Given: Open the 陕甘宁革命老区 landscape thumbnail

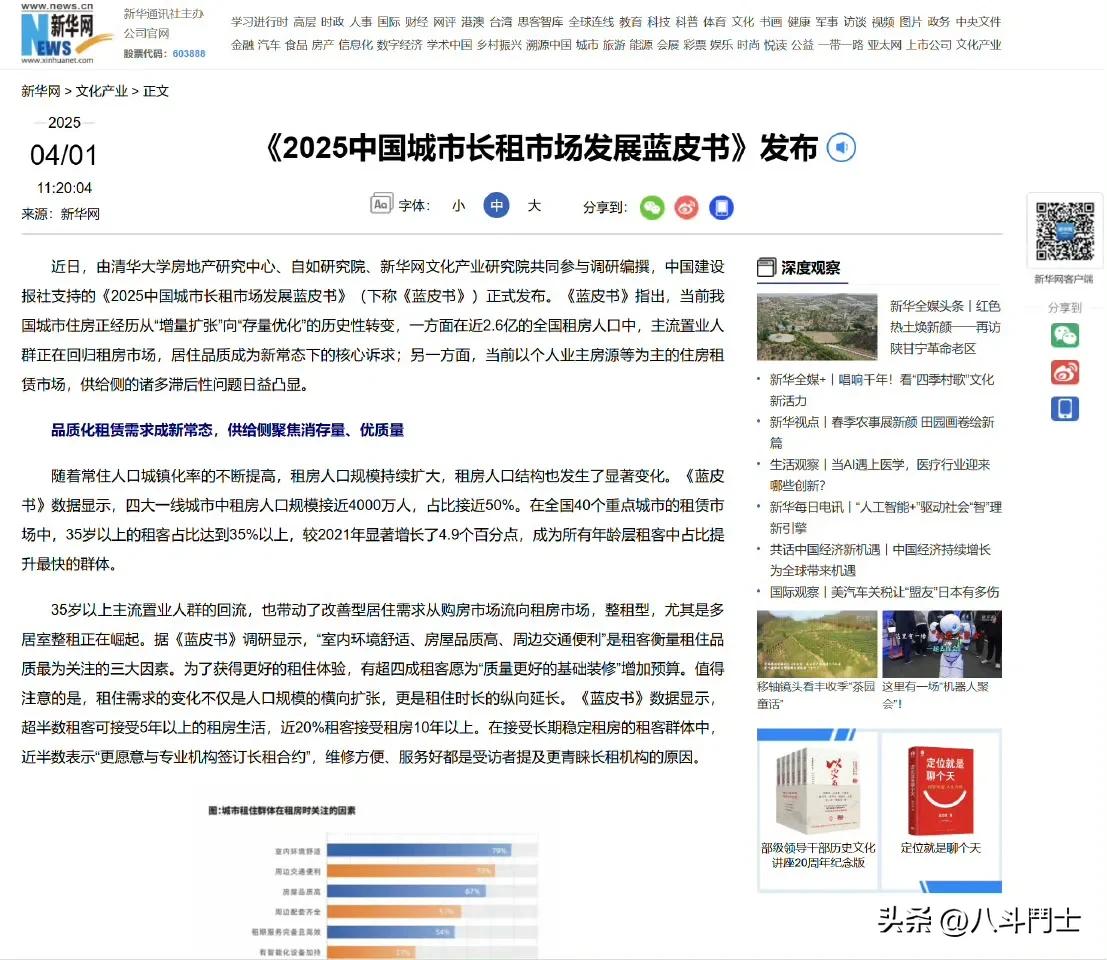Looking at the screenshot, I should pyautogui.click(x=817, y=327).
